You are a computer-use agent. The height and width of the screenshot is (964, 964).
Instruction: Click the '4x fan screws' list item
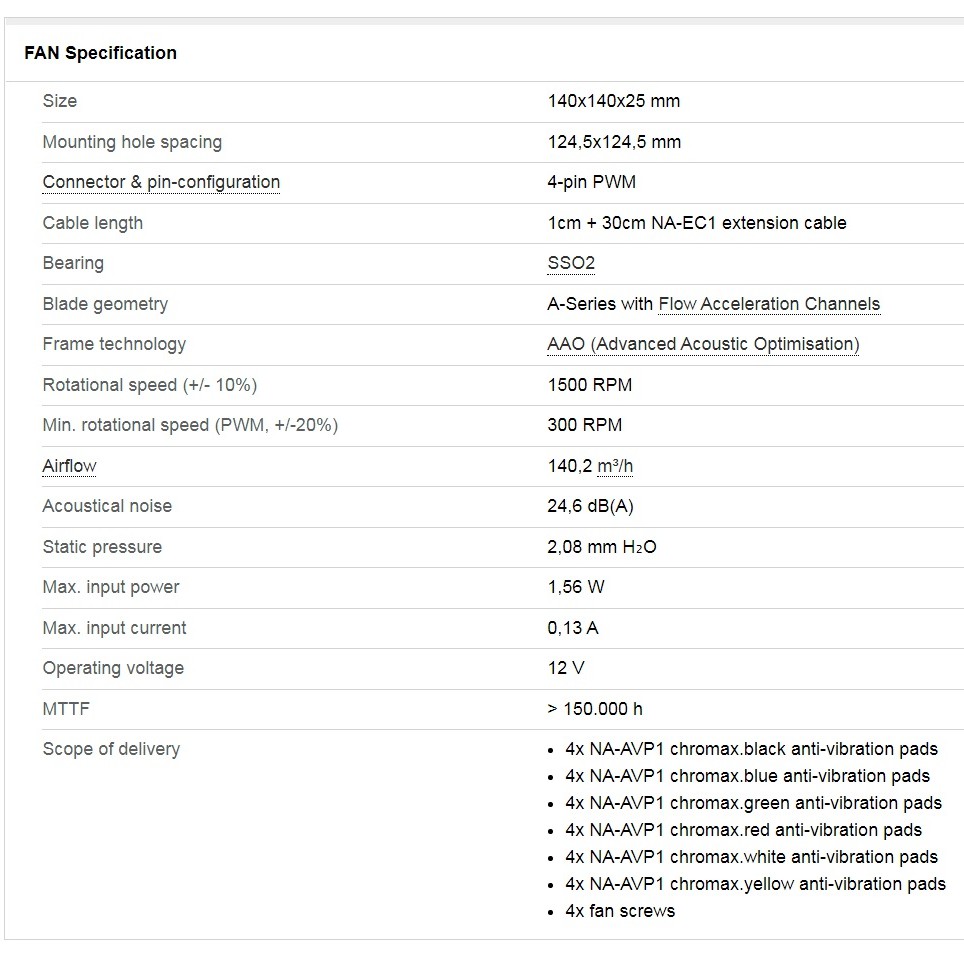(620, 911)
